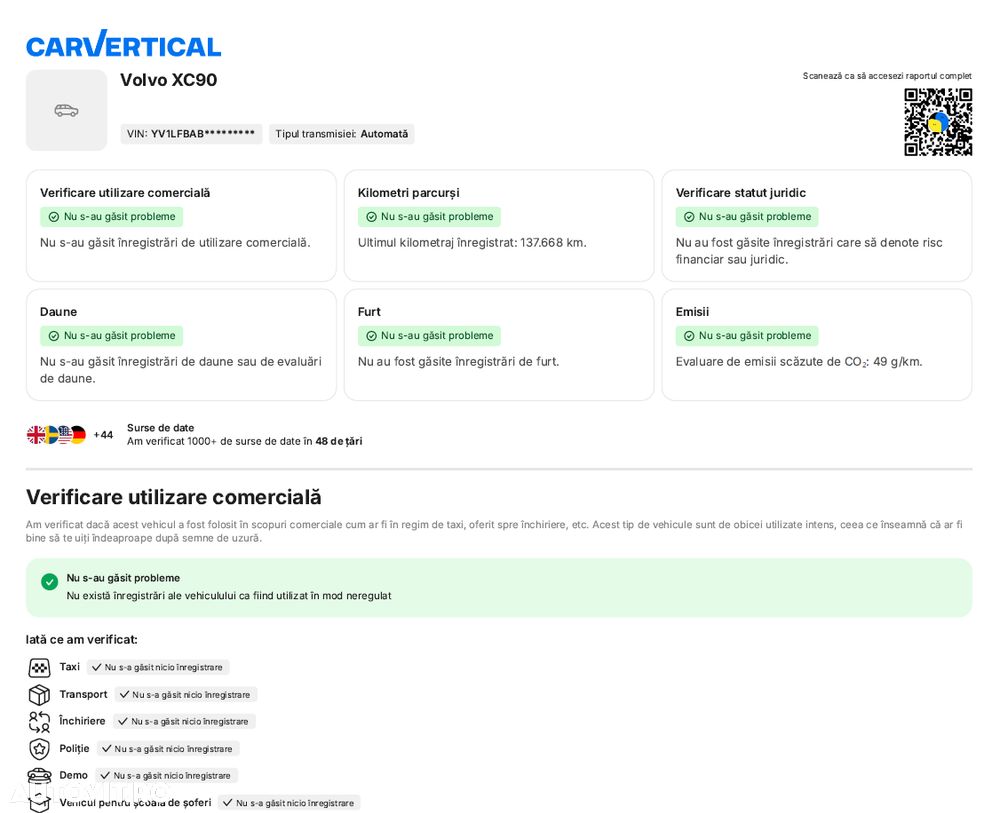Click the Taxi row checkmark
The image size is (1000, 813).
tap(97, 667)
